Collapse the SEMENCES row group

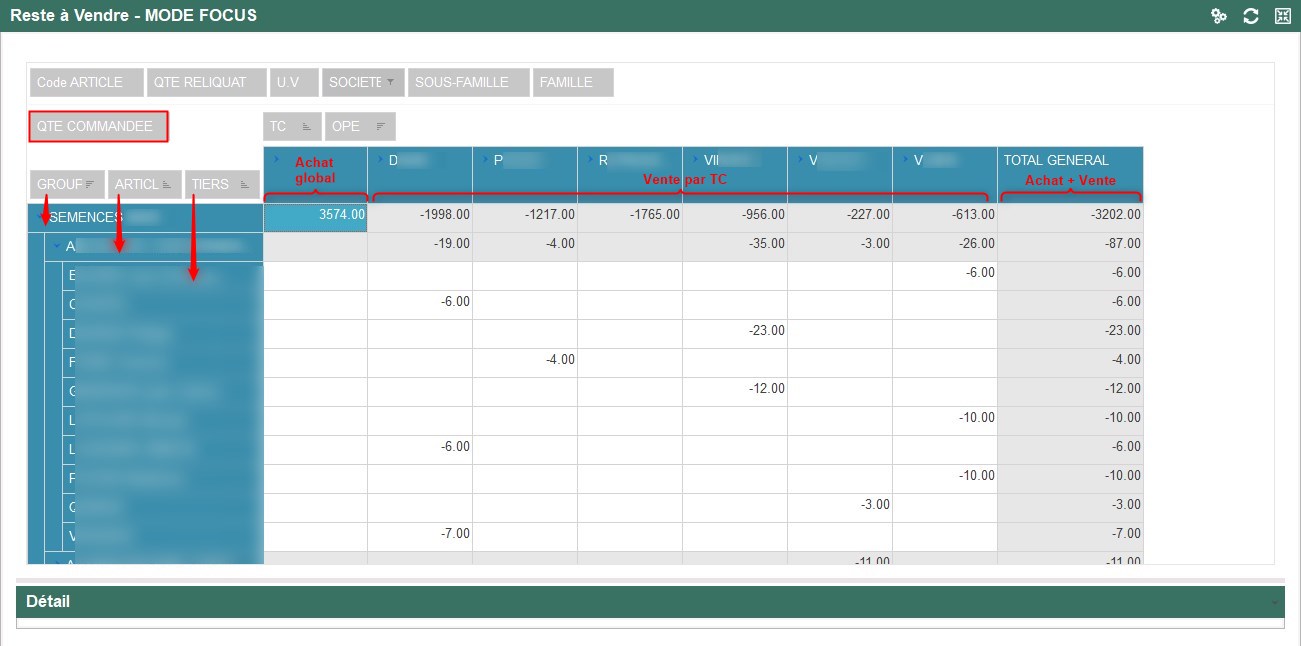pos(41,217)
